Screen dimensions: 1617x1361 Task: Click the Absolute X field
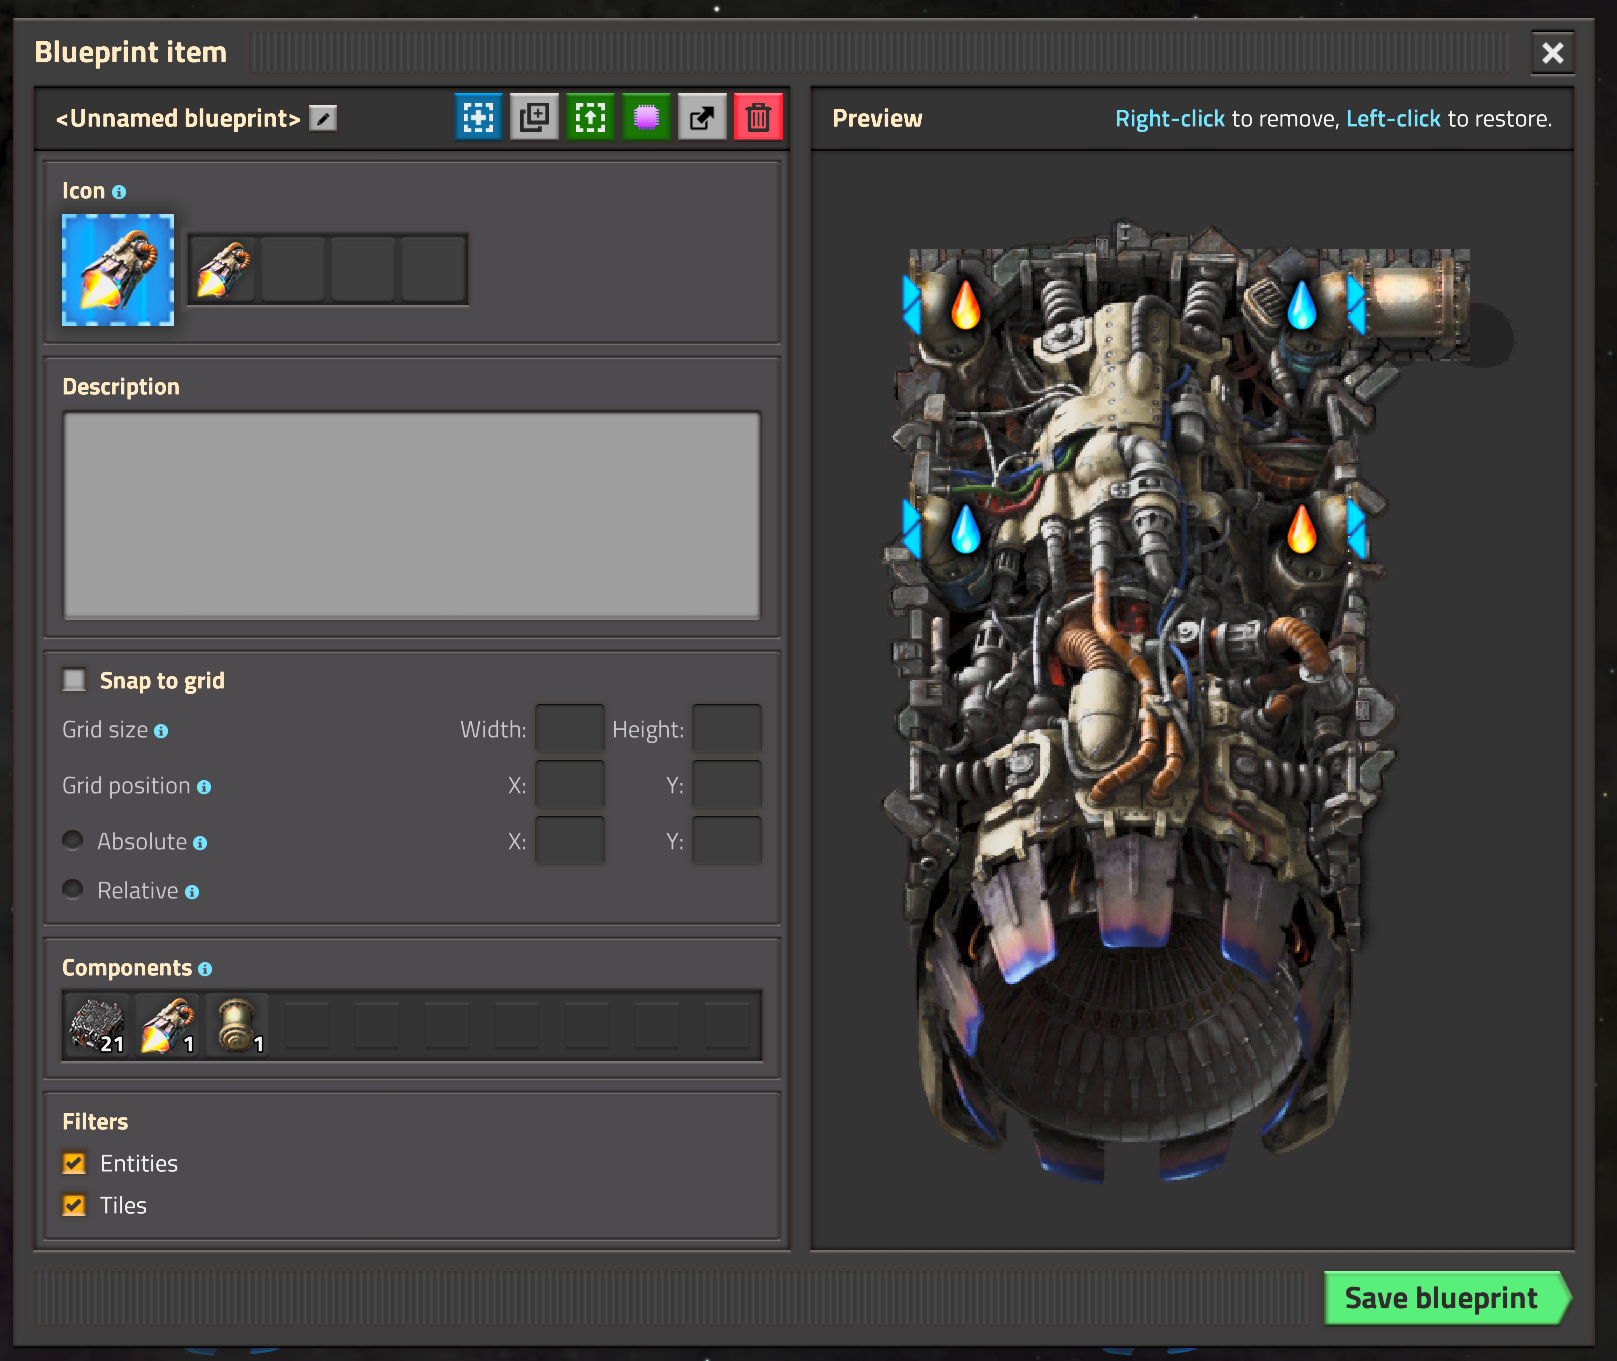click(569, 841)
